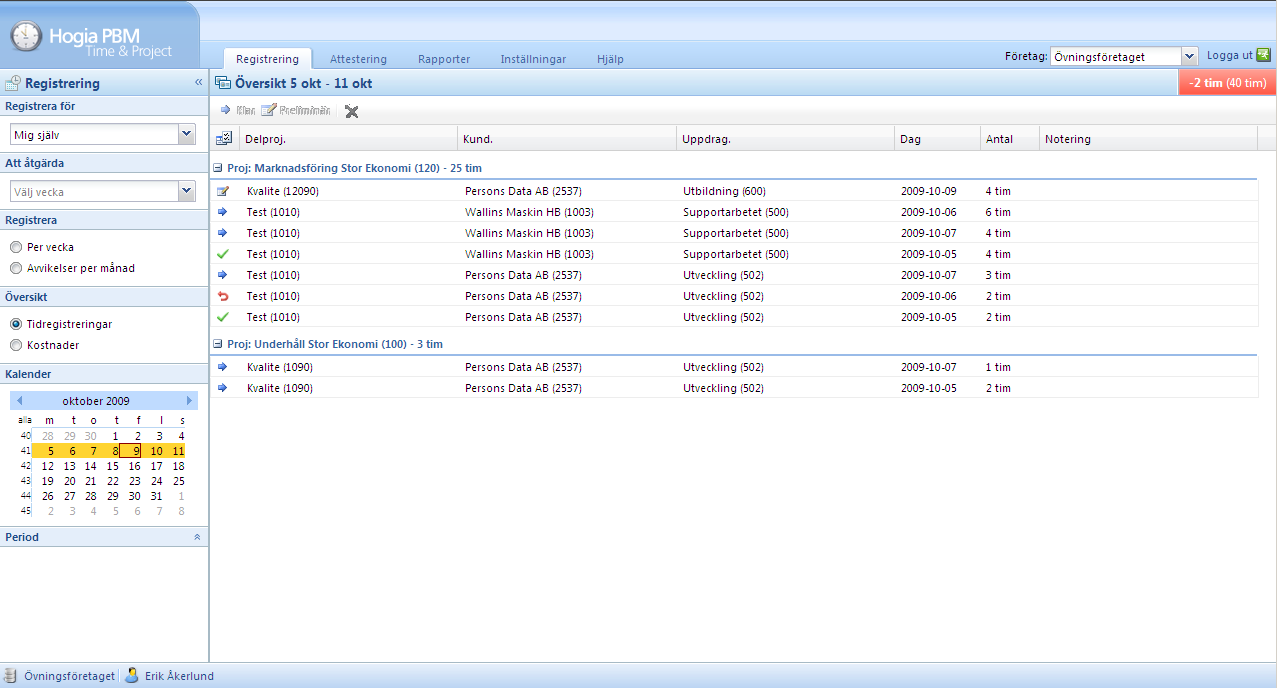Sort by Kund. column header
This screenshot has height=688, width=1278.
tap(567, 139)
